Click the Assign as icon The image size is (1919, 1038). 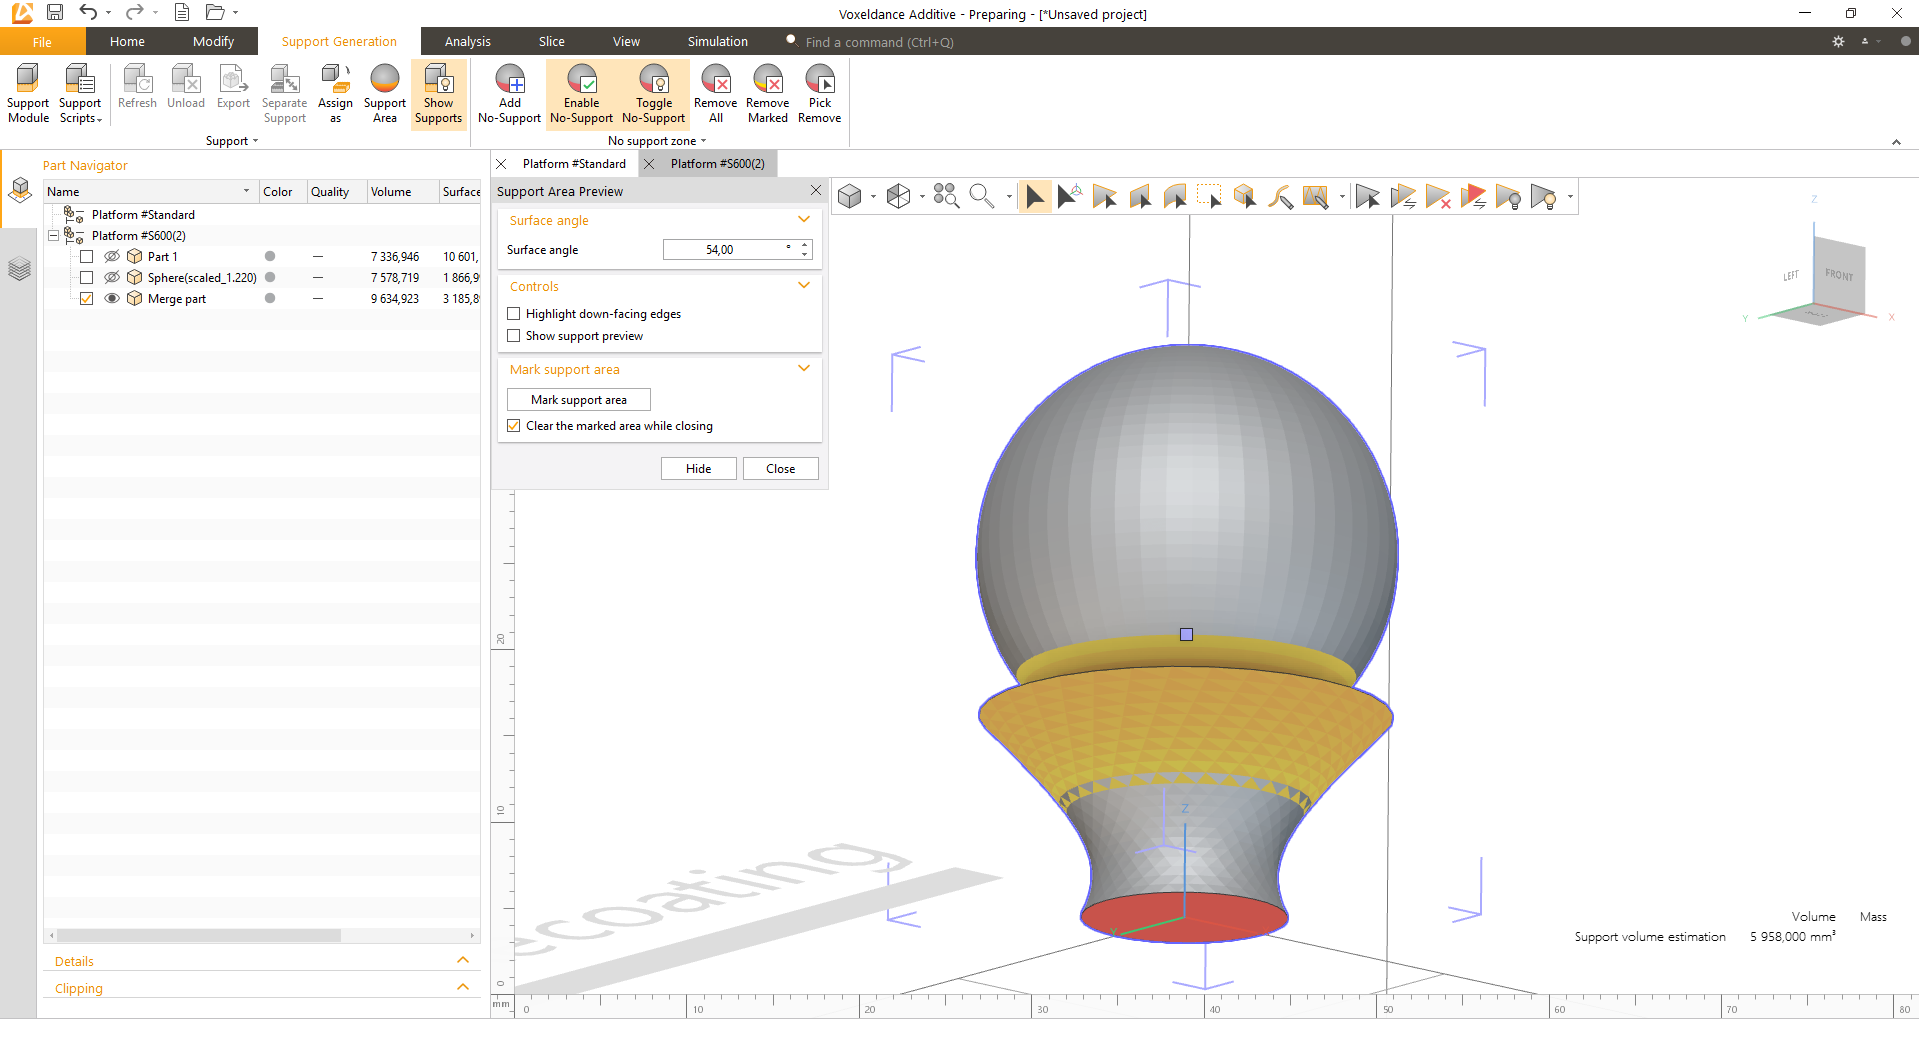(x=335, y=93)
